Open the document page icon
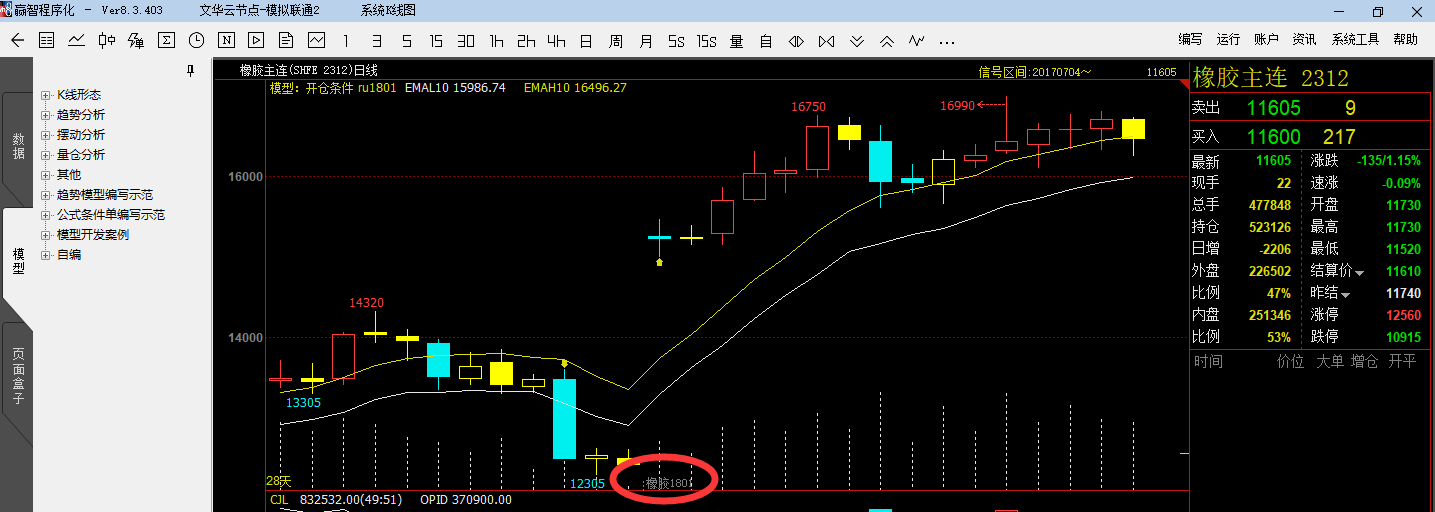 pyautogui.click(x=286, y=41)
